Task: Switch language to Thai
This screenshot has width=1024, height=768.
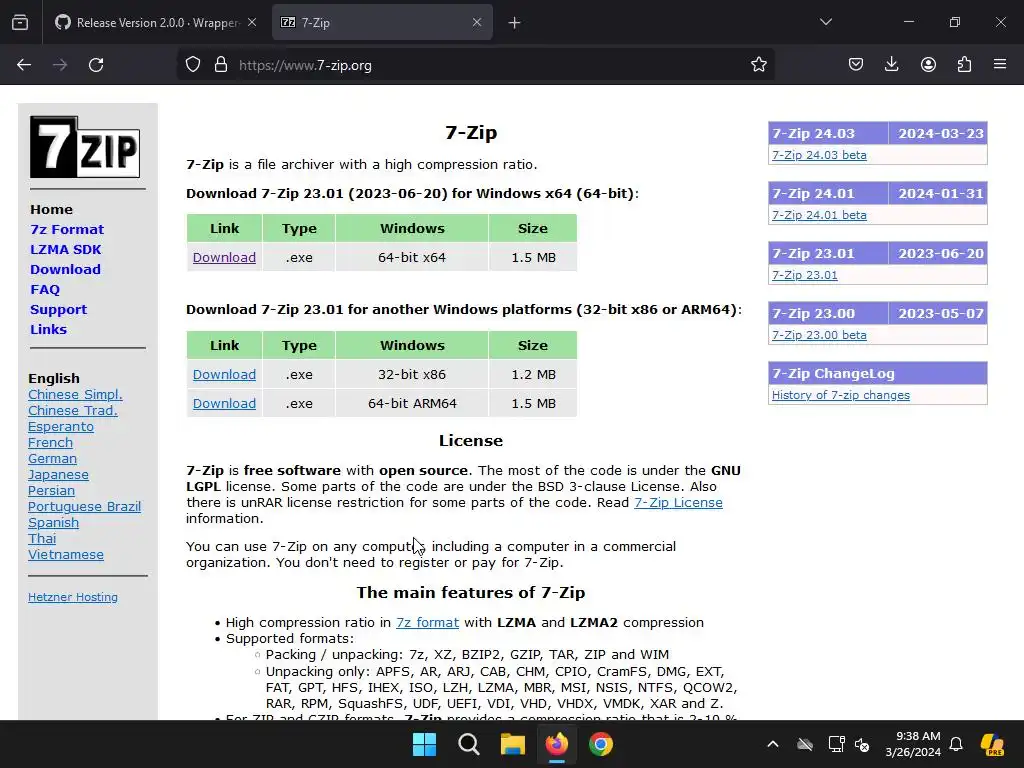Action: [x=42, y=538]
